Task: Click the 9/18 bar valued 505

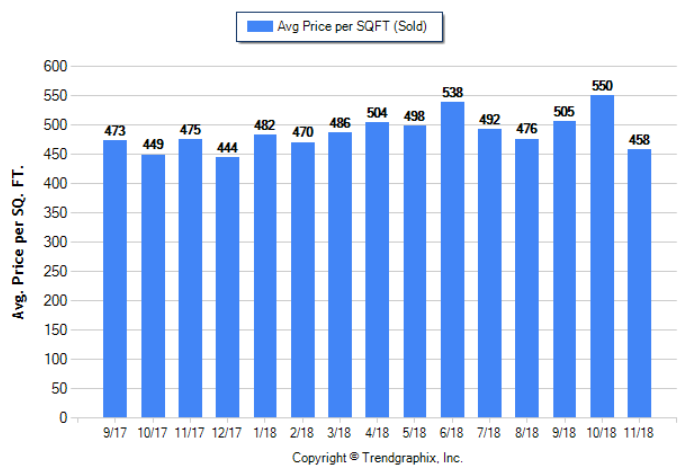Action: click(x=565, y=269)
